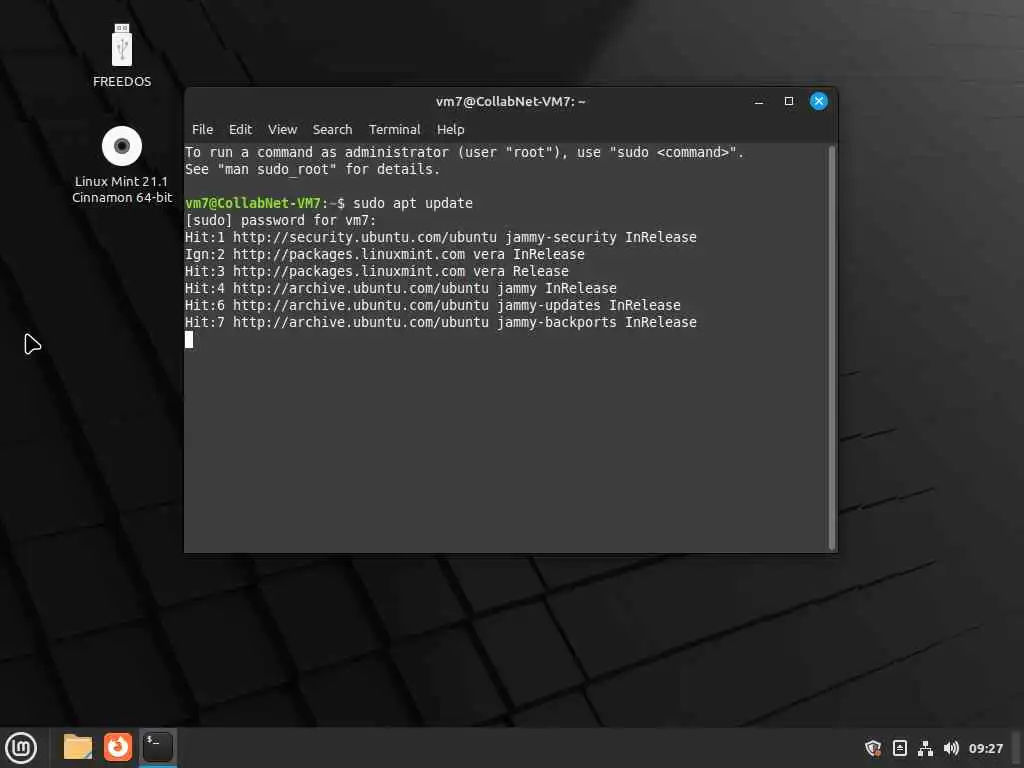Open the File menu in terminal

point(202,129)
